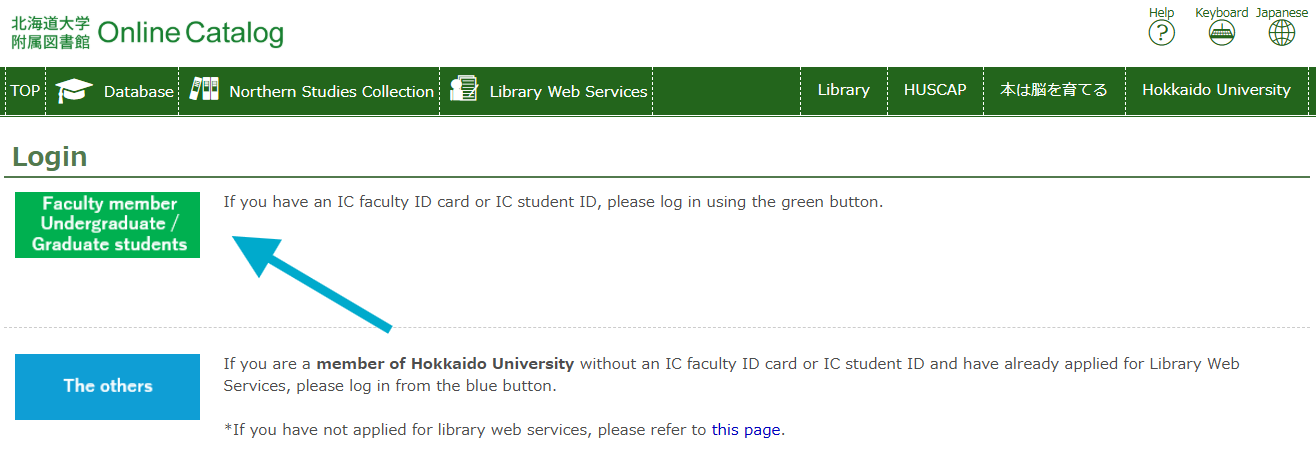Viewport: 1316px width, 472px height.
Task: Click the Hokkaido University Library kanji logo
Action: coord(50,33)
